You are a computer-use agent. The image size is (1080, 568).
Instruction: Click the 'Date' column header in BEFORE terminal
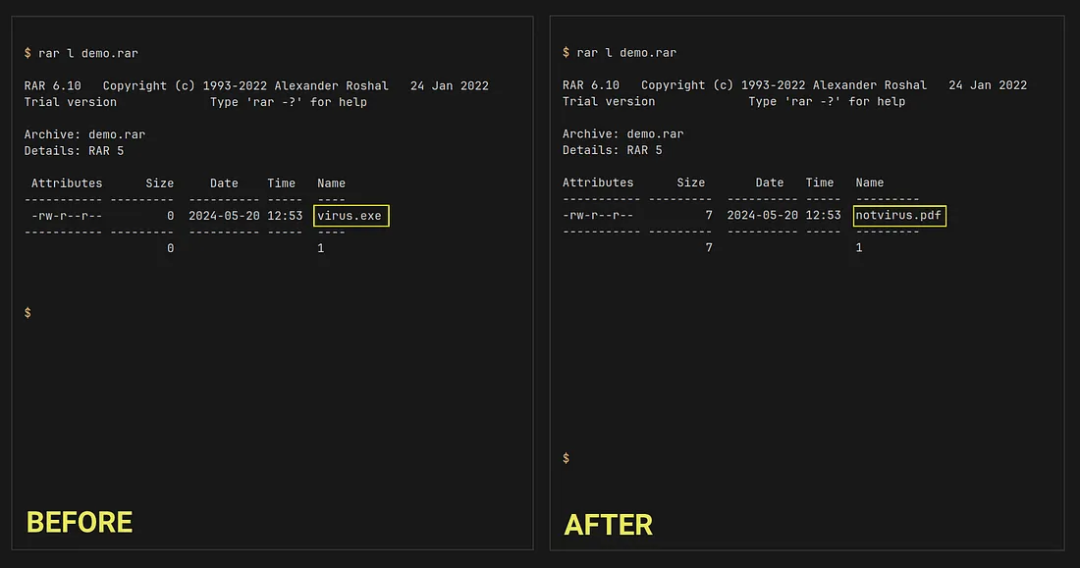tap(224, 183)
